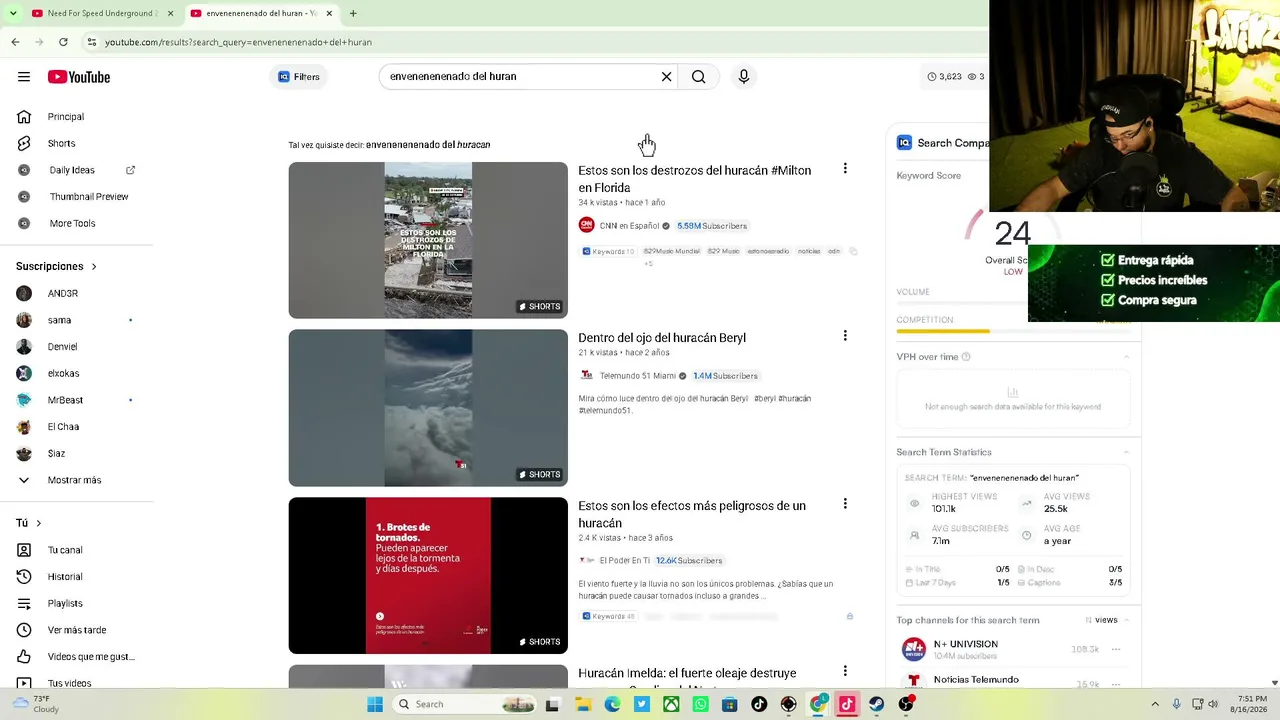Open suggested search envenenenado del huracan
The image size is (1280, 720).
428,145
